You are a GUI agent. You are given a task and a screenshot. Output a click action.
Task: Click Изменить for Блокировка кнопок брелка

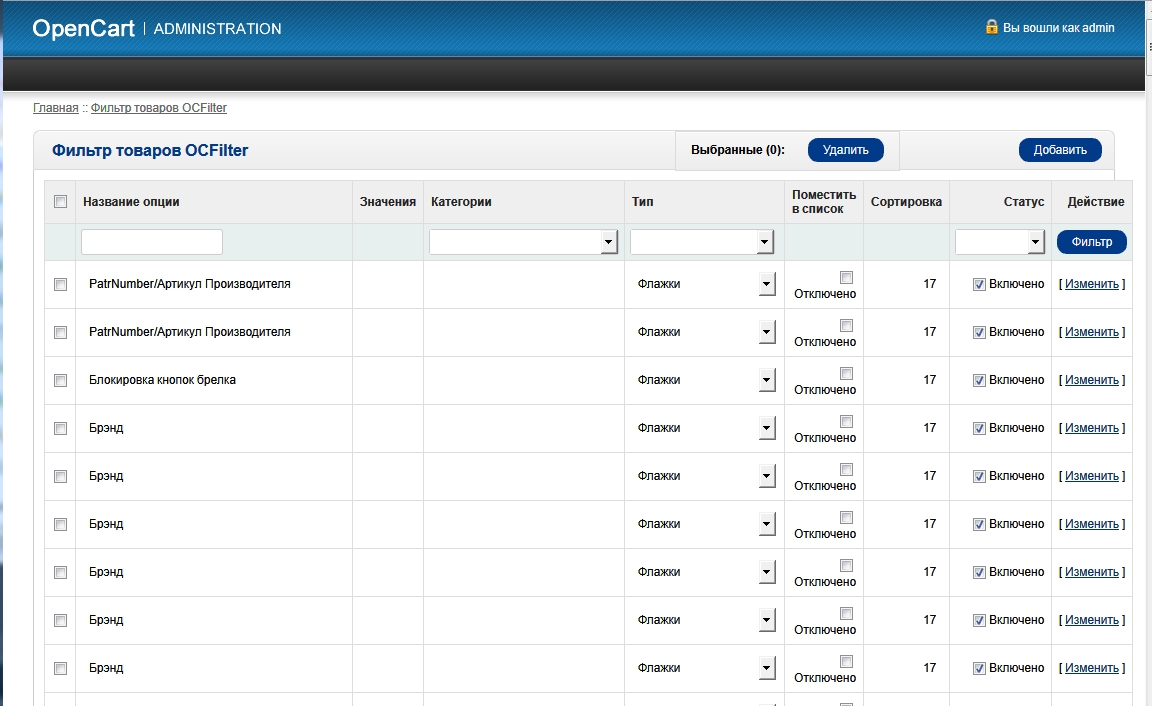[x=1092, y=381]
